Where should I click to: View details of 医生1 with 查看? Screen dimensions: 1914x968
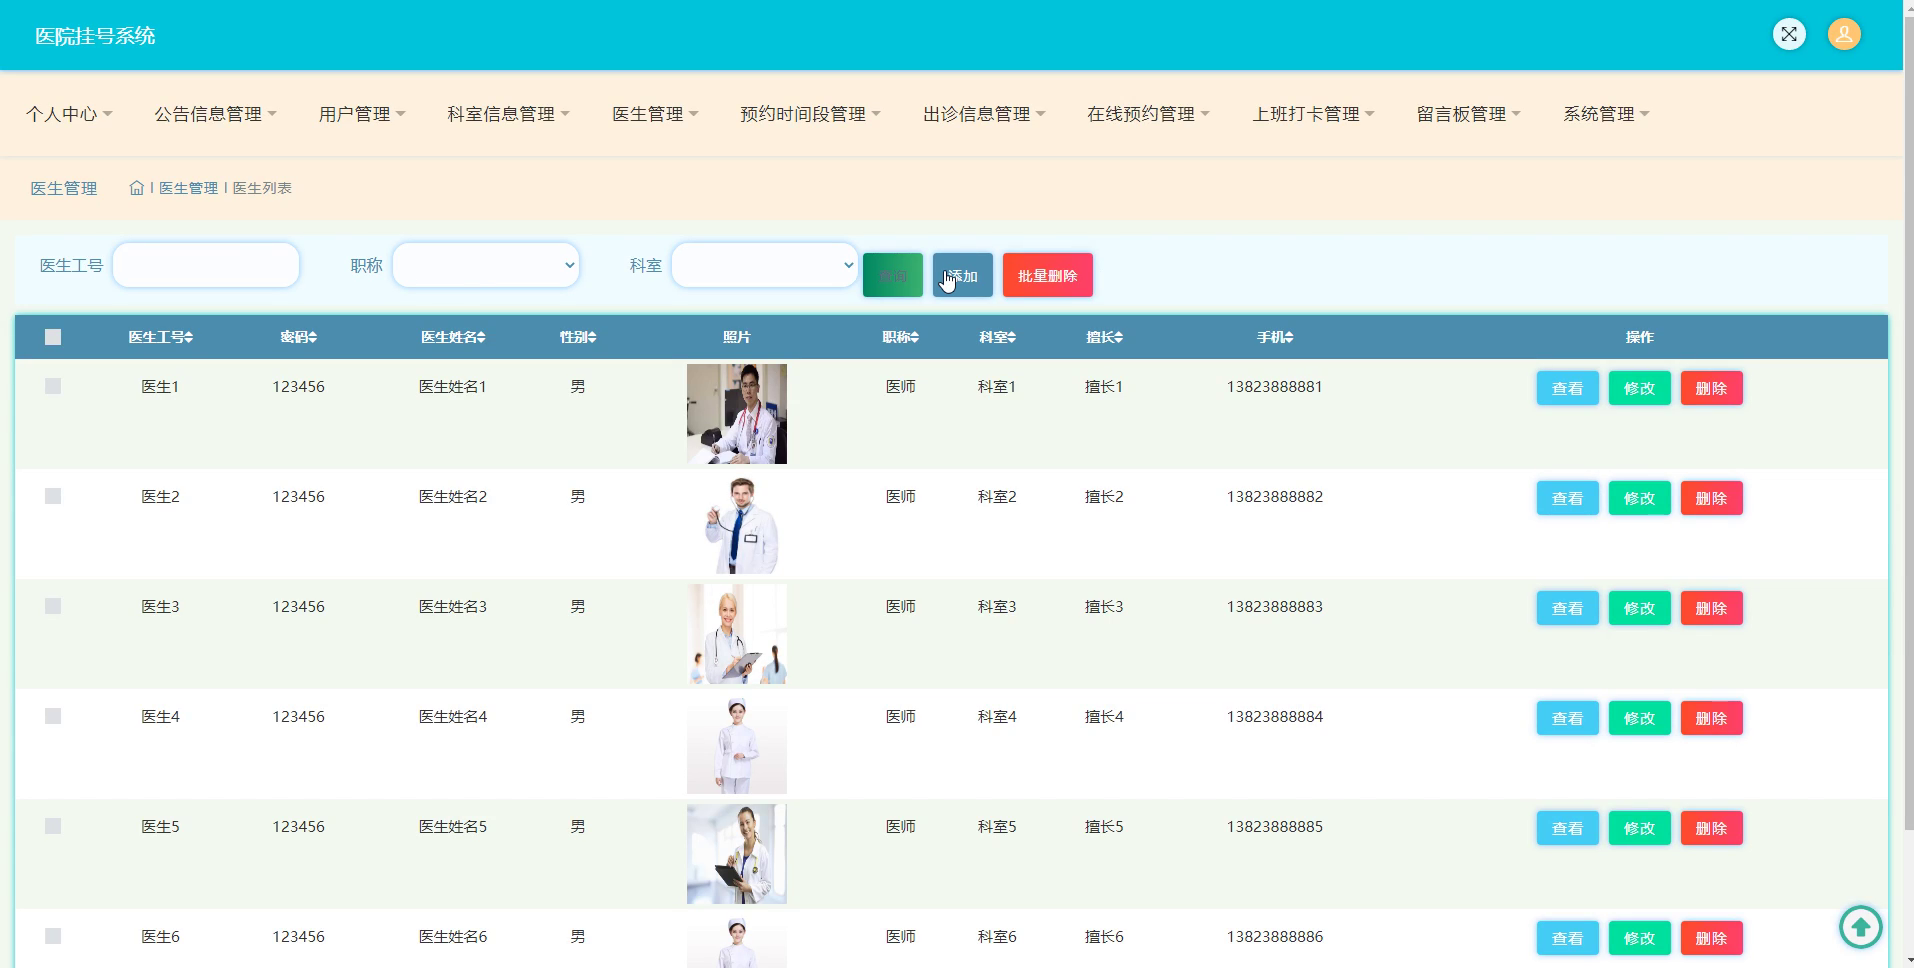click(x=1568, y=388)
